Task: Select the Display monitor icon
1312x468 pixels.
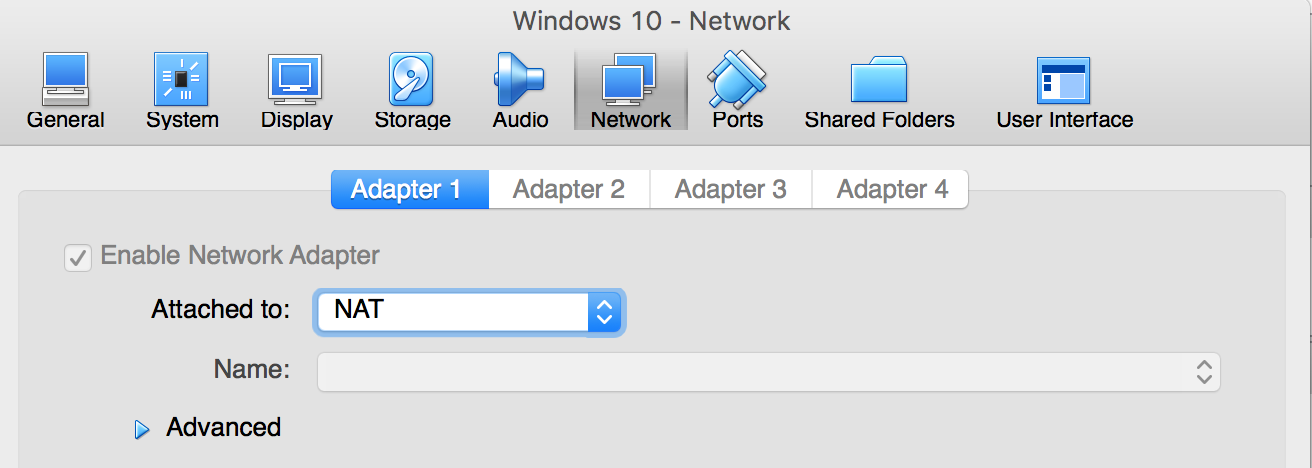Action: pyautogui.click(x=296, y=80)
